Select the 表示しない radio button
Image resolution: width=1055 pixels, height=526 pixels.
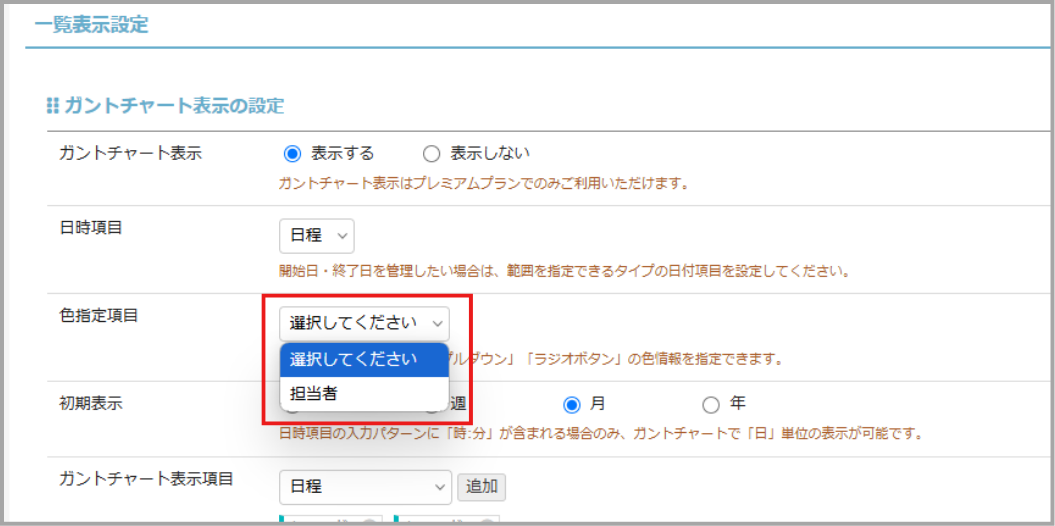pos(431,154)
